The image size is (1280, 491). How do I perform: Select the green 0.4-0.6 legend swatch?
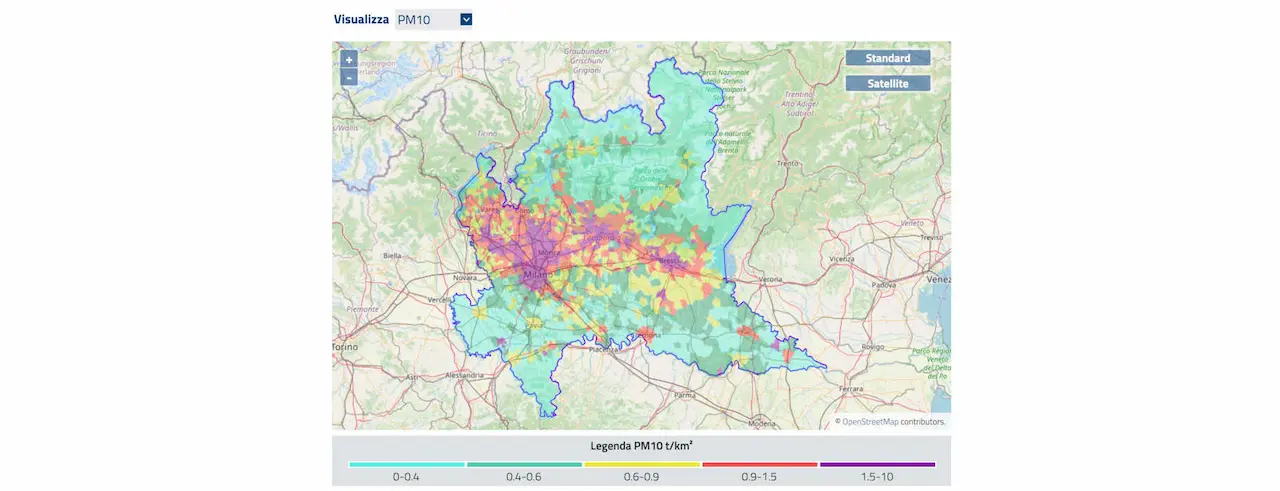click(x=524, y=464)
